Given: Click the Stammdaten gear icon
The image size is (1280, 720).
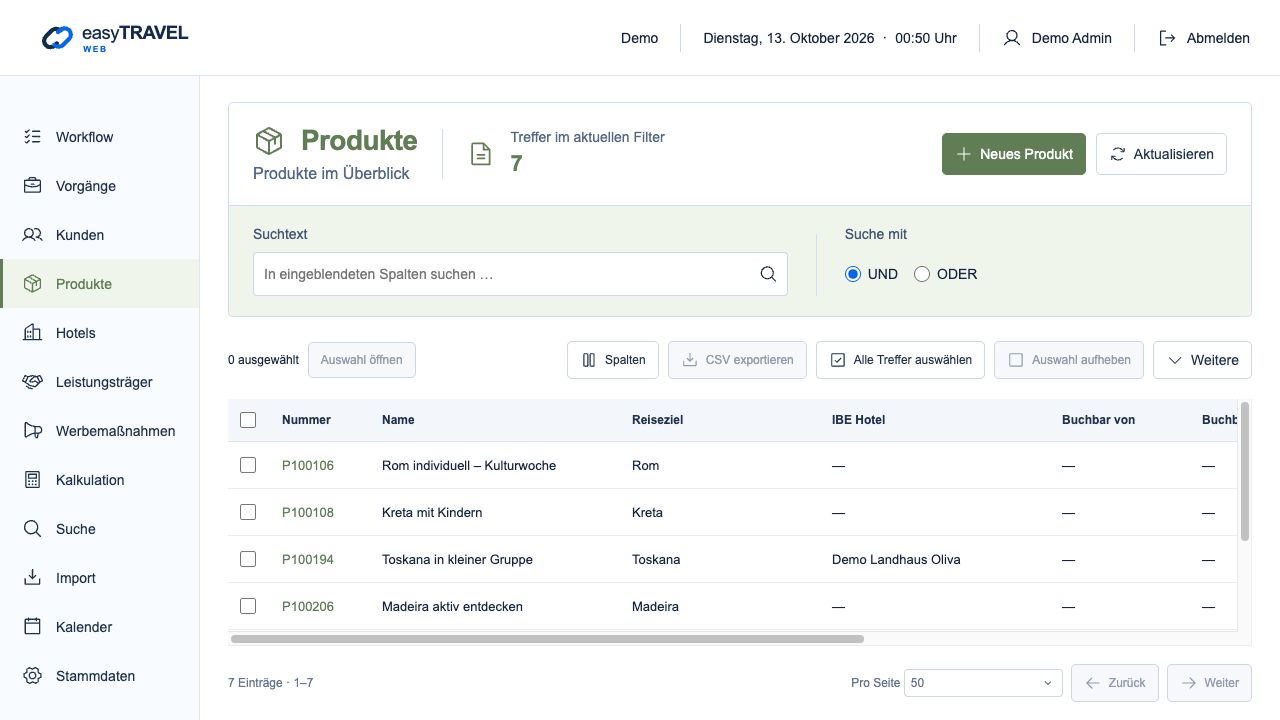Looking at the screenshot, I should coord(33,676).
